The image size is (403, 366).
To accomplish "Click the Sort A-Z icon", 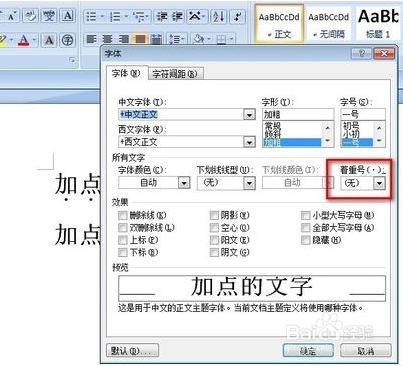I will click(x=219, y=16).
